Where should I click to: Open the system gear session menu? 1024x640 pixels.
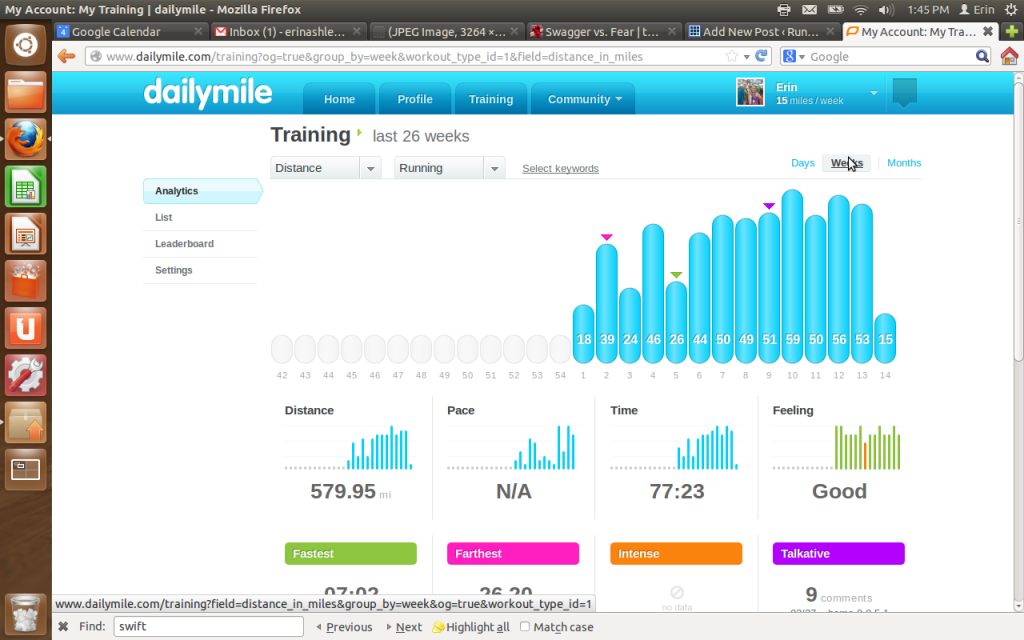(1011, 9)
